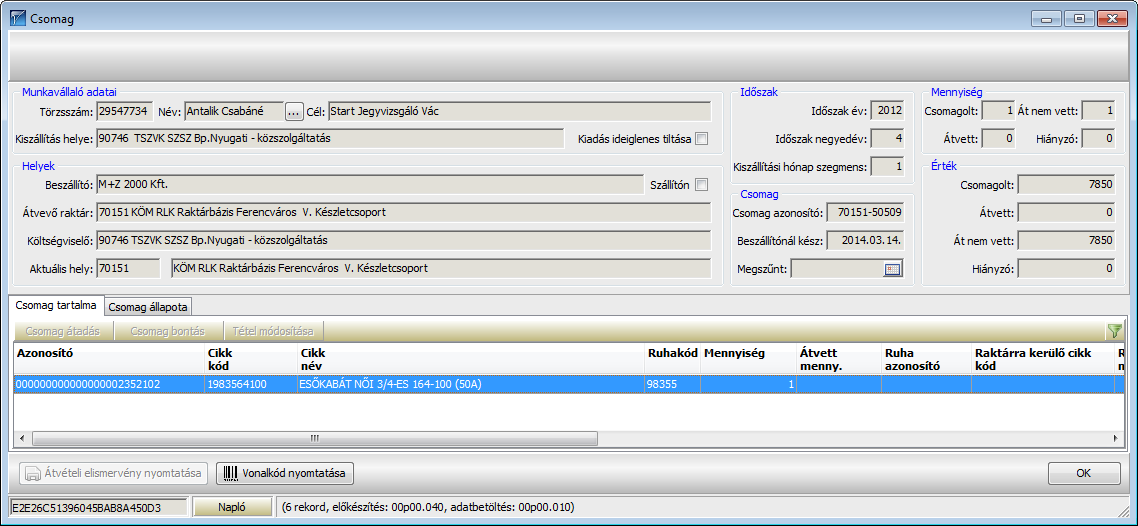Screen dimensions: 1138x526
Task: Click the Megszűnt date input field
Action: point(838,269)
